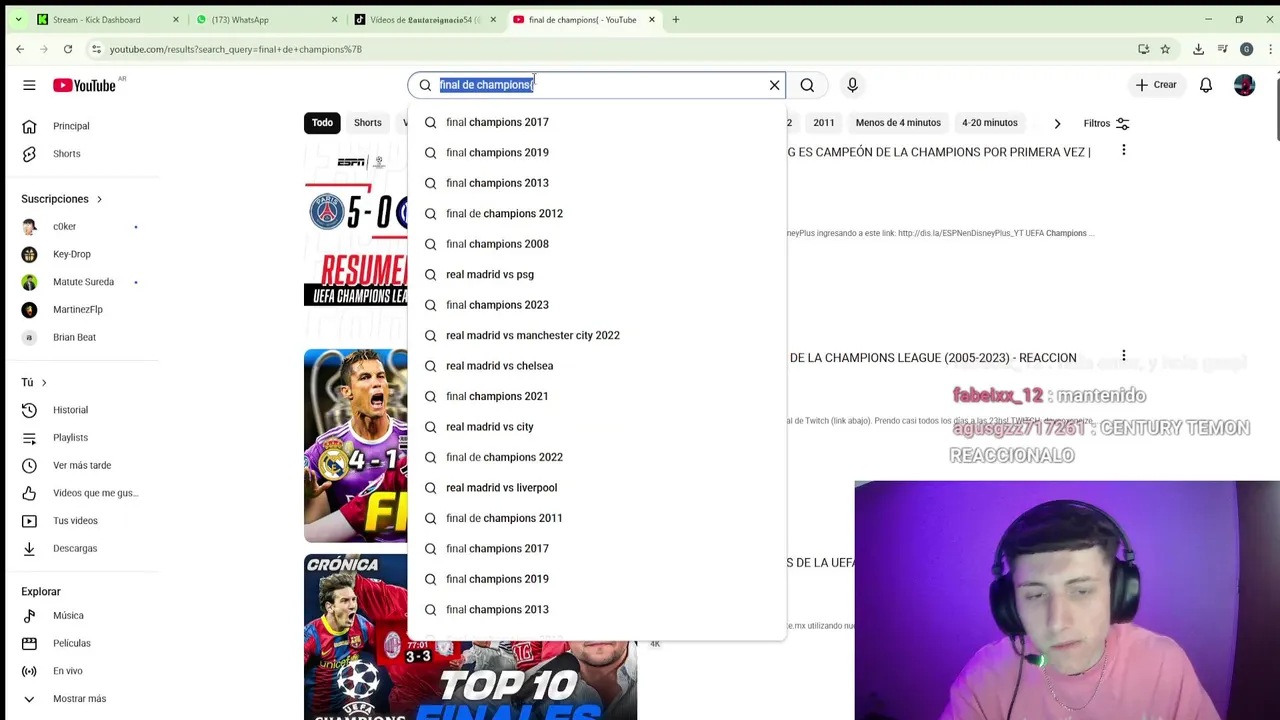This screenshot has width=1280, height=720.
Task: Choose suggestion final champions 2008
Action: tap(597, 244)
